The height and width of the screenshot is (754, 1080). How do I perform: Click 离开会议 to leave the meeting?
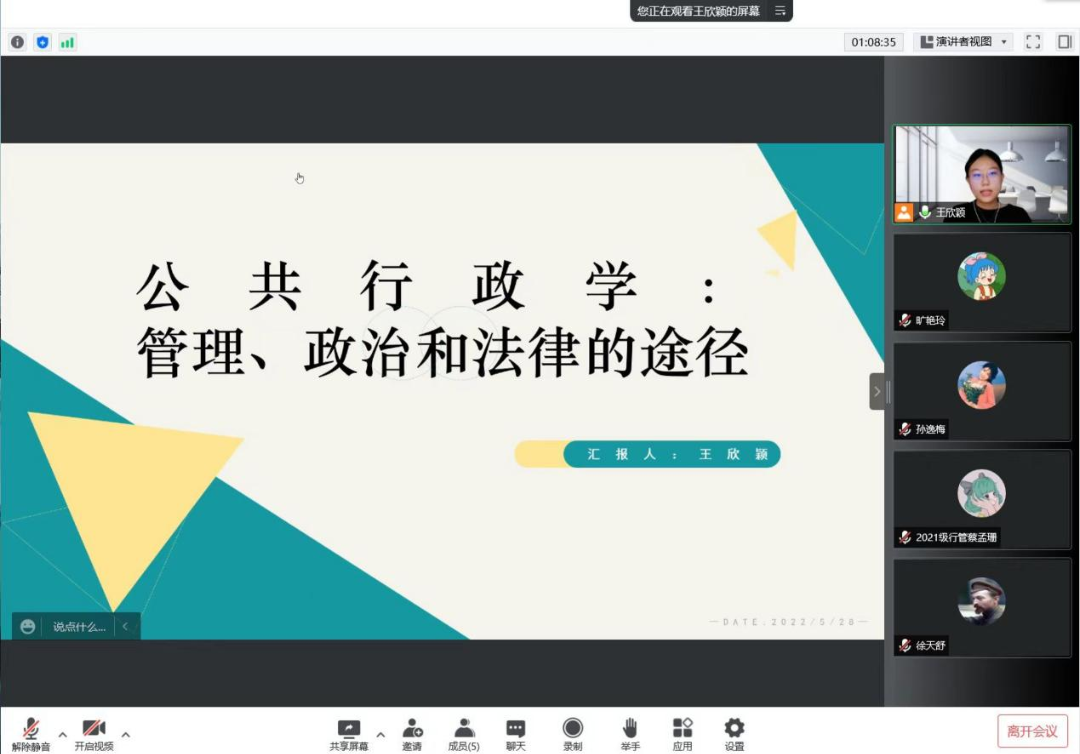(1033, 730)
